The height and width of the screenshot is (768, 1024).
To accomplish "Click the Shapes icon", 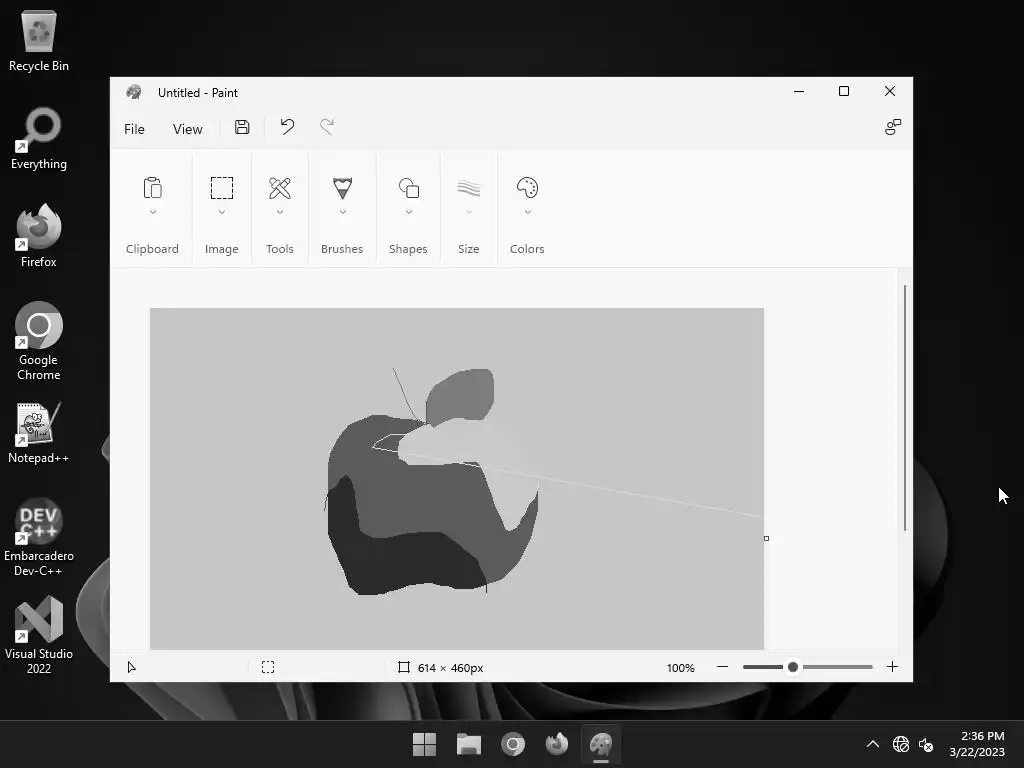I will pos(409,188).
